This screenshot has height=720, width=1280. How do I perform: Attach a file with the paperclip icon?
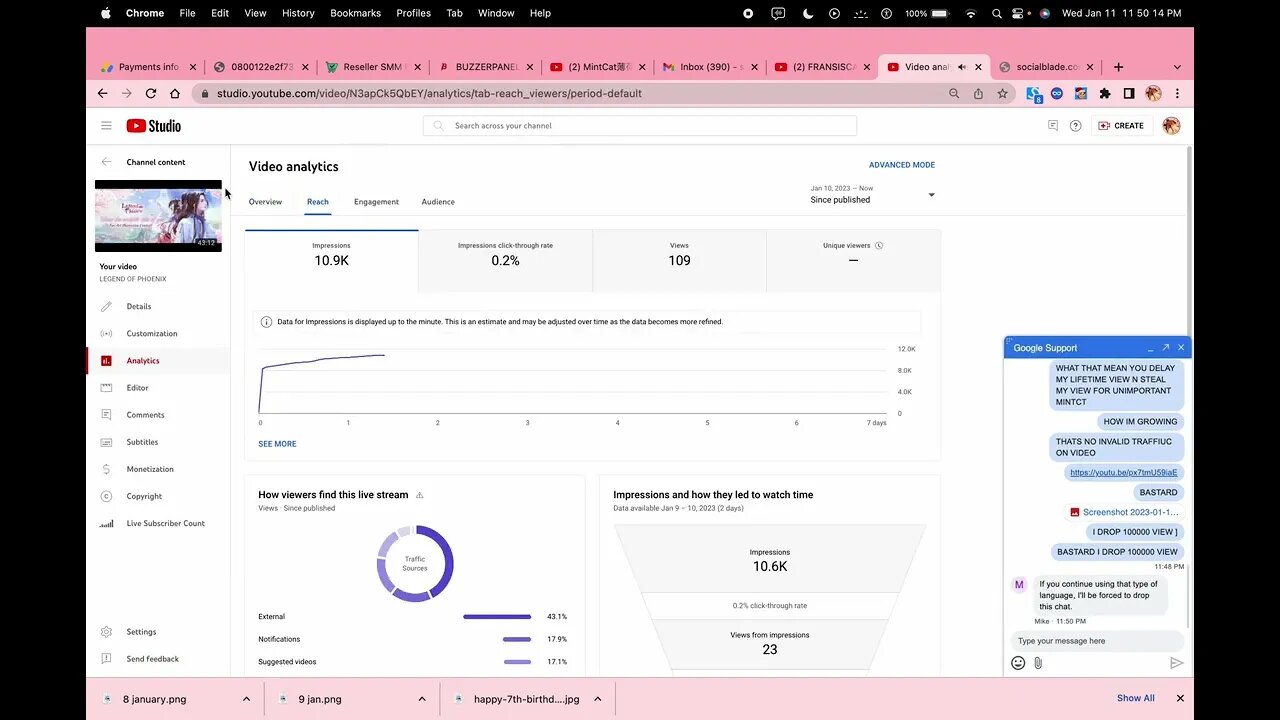pyautogui.click(x=1038, y=663)
